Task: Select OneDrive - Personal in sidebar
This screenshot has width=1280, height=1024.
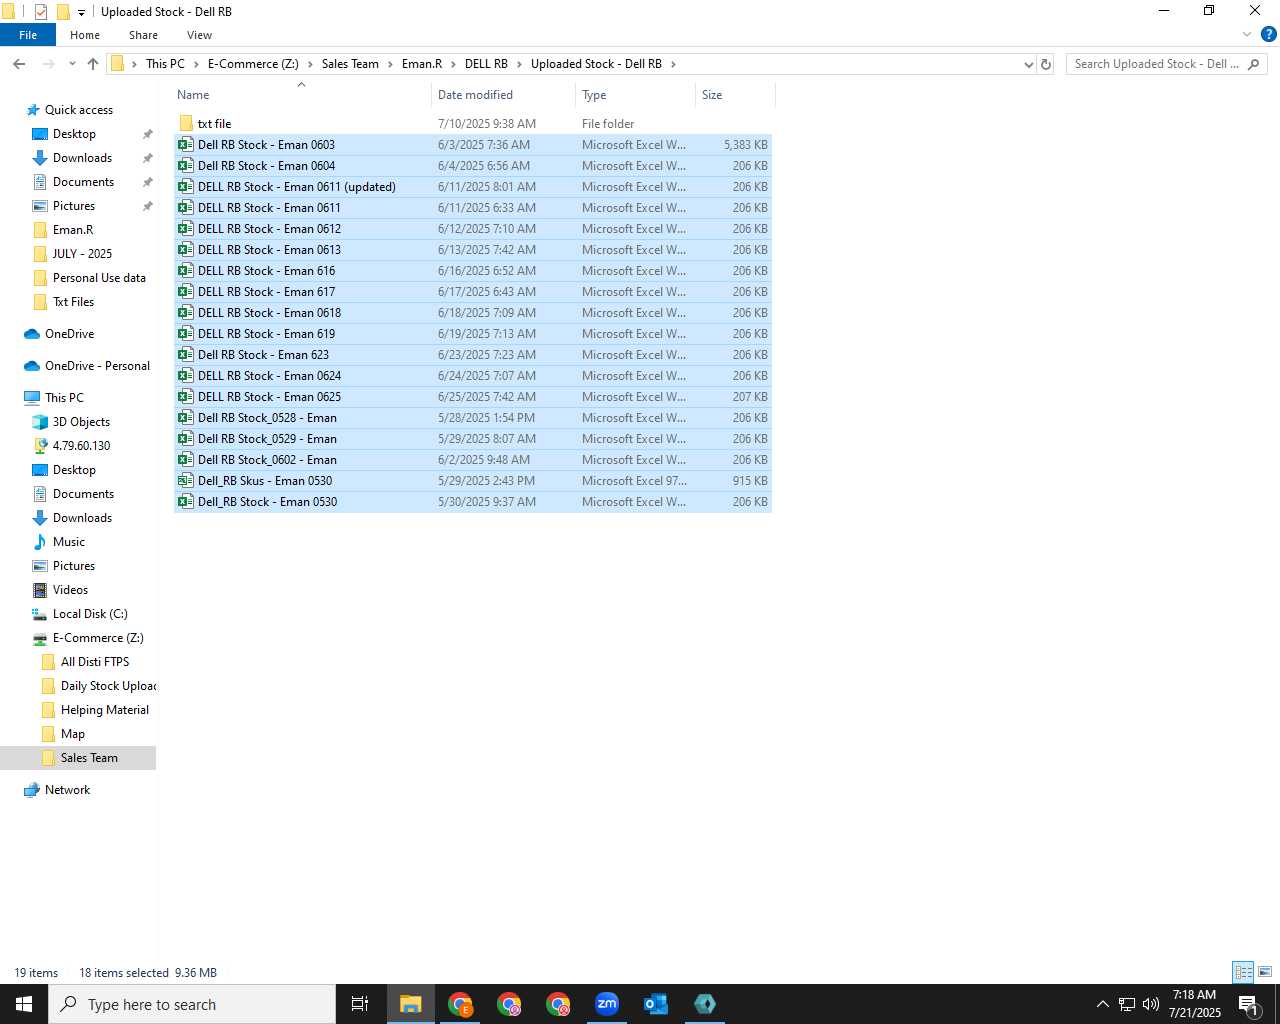Action: (97, 366)
